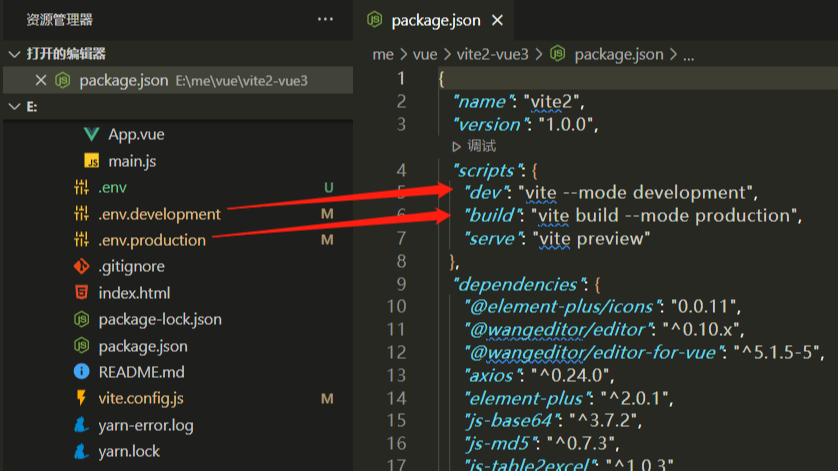838x471 pixels.
Task: Click the git icon next to .gitignore
Action: point(82,267)
